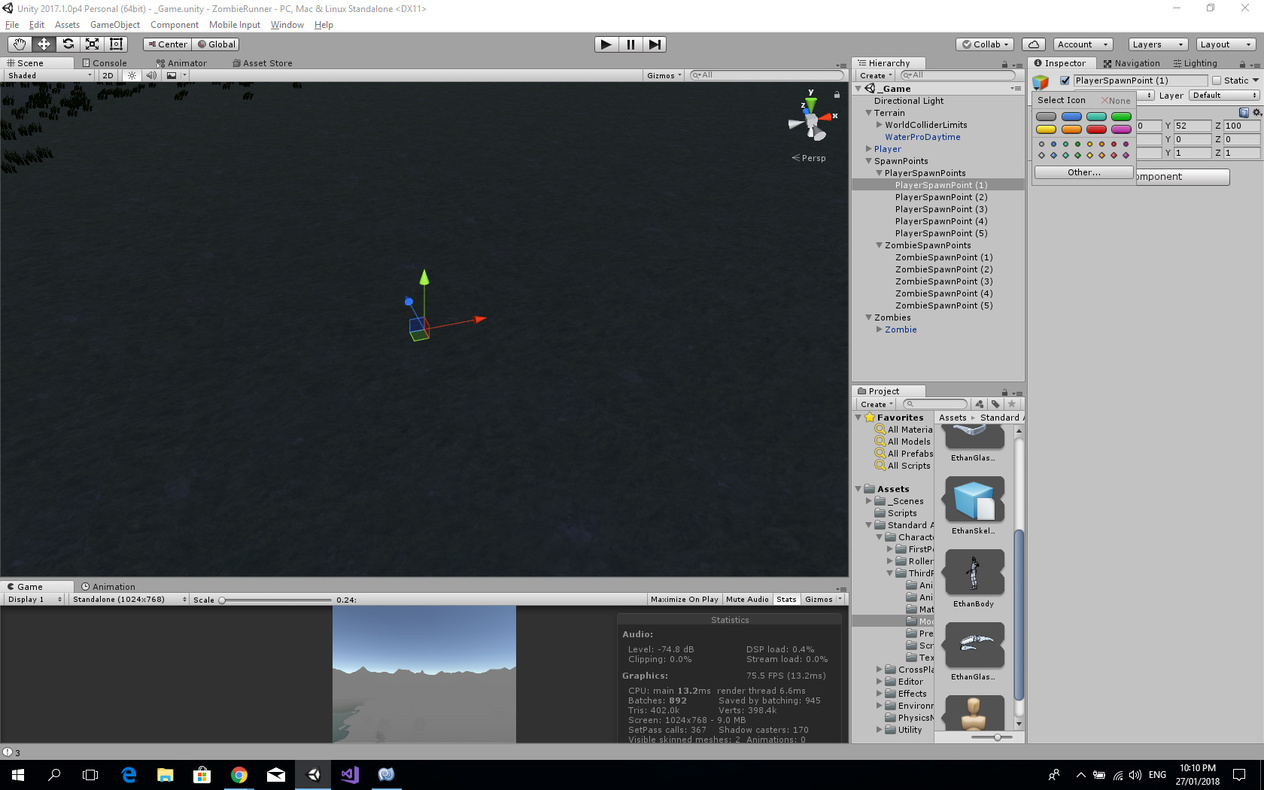Toggle scene lighting sun icon
The image size is (1264, 790).
tap(132, 75)
